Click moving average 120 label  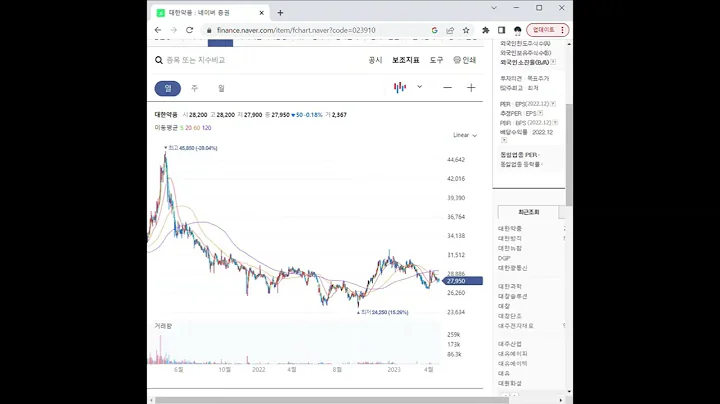pyautogui.click(x=207, y=128)
